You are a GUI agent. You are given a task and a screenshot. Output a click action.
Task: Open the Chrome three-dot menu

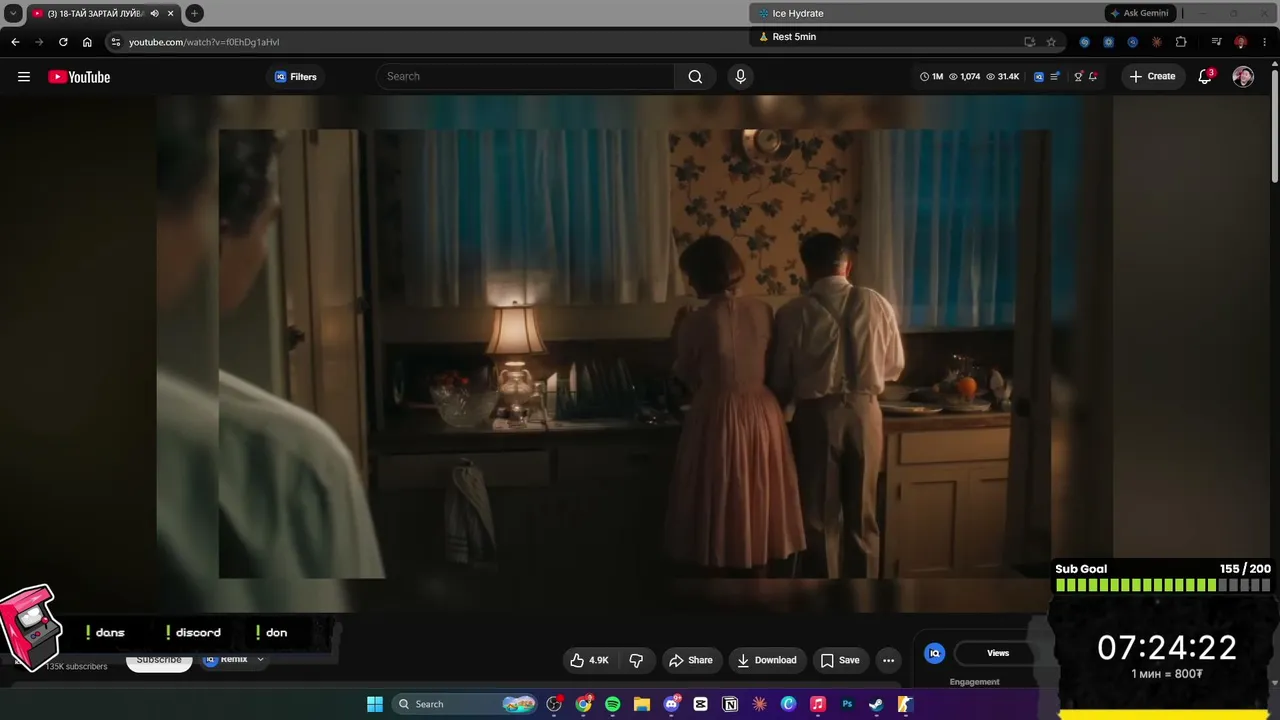point(1264,42)
